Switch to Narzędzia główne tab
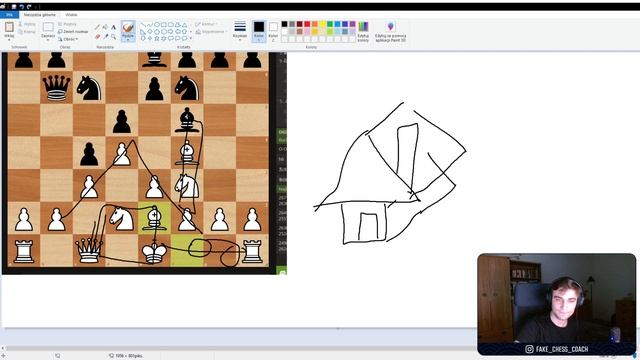Screen dimensions: 640x360 point(40,15)
